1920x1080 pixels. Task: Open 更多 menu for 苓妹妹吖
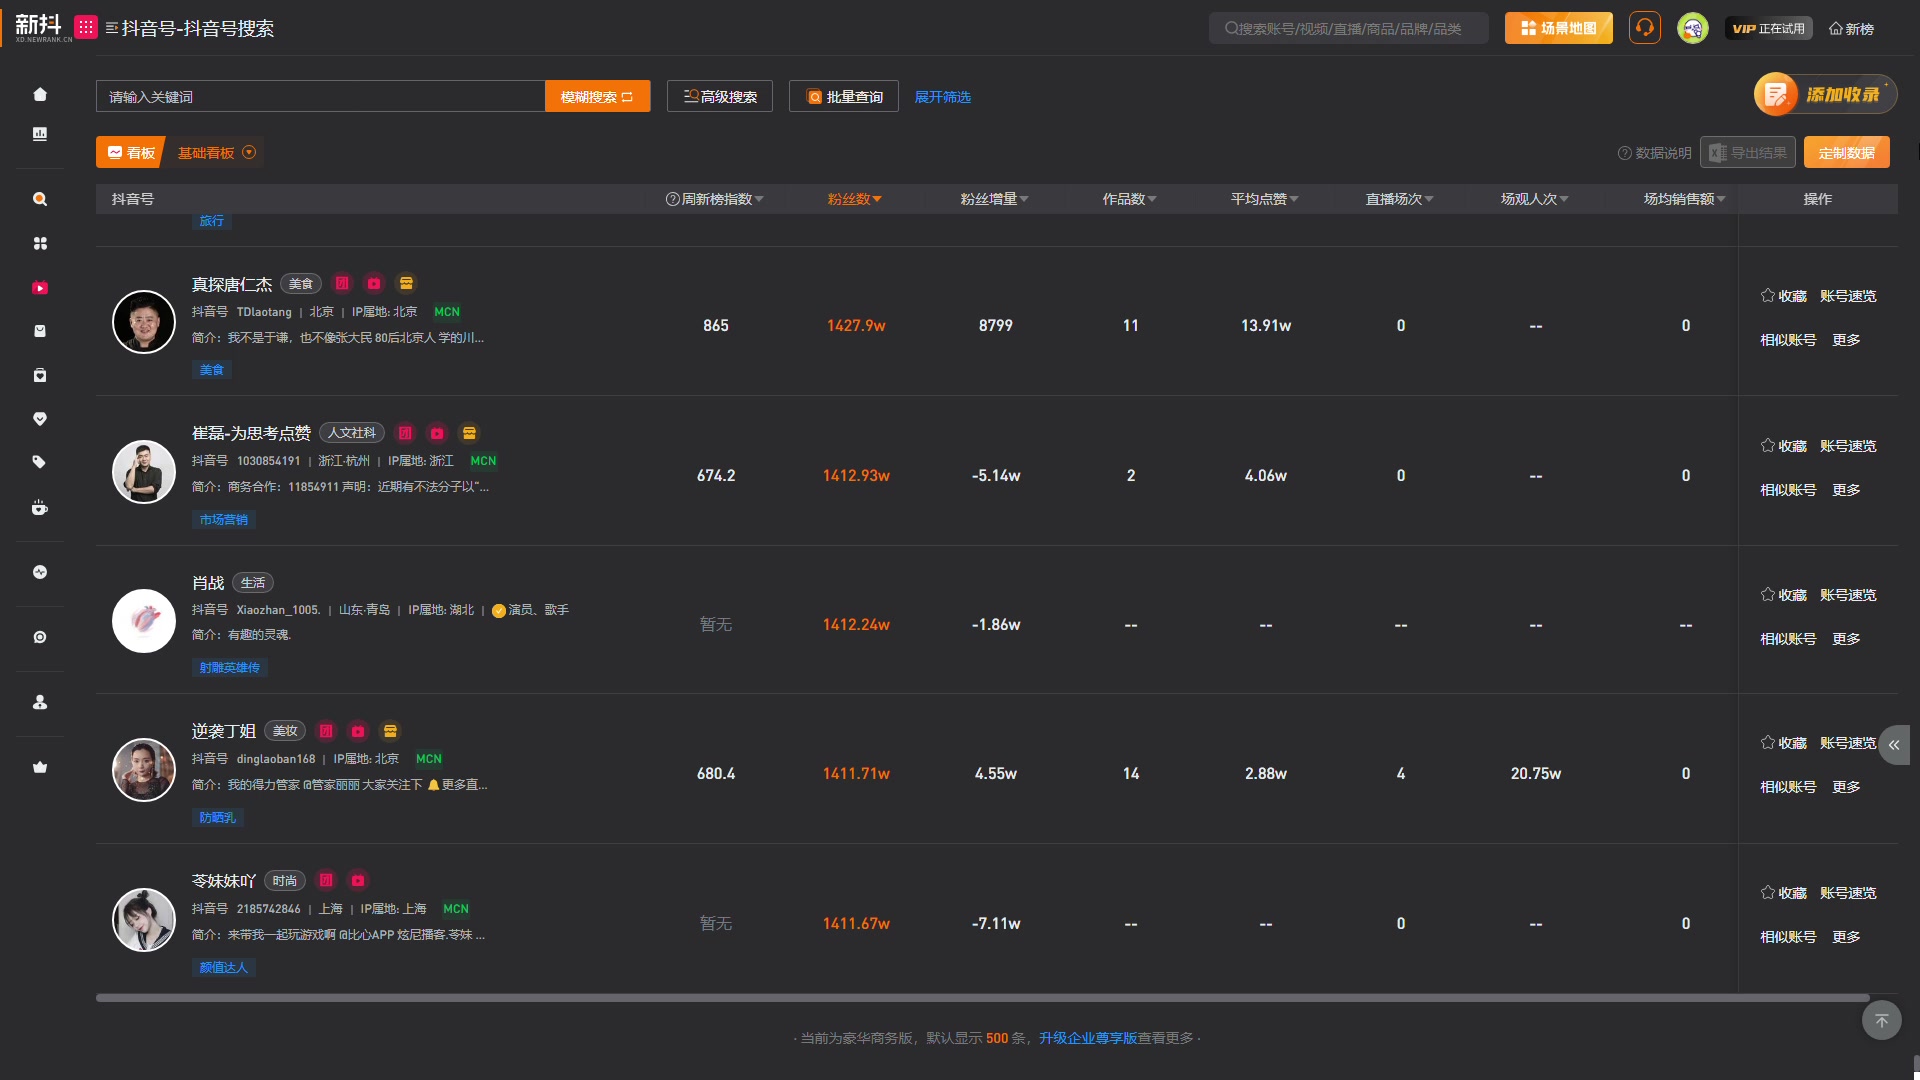[1846, 937]
